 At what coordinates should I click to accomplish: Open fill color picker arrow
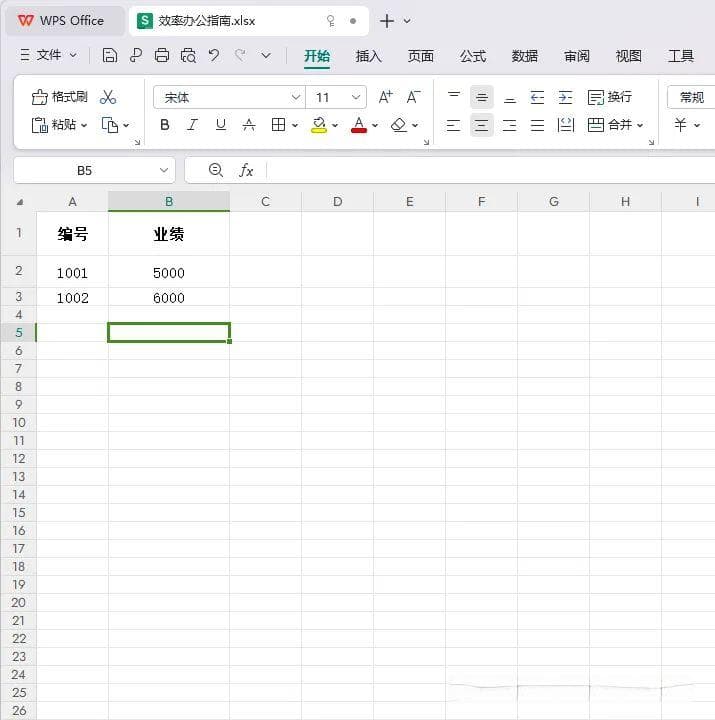tap(335, 125)
